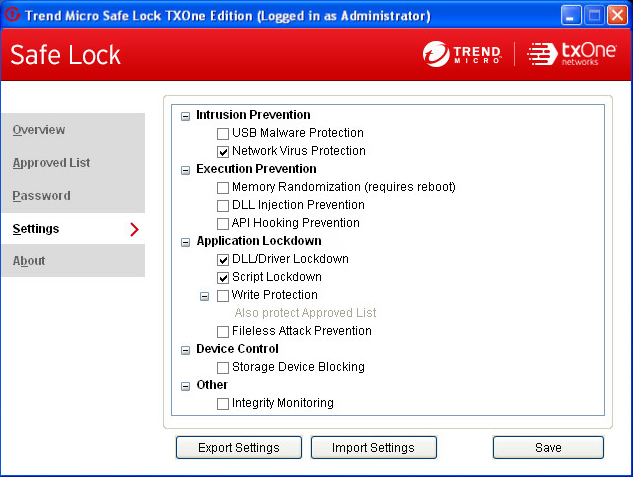Go to the Password tab

(x=41, y=196)
